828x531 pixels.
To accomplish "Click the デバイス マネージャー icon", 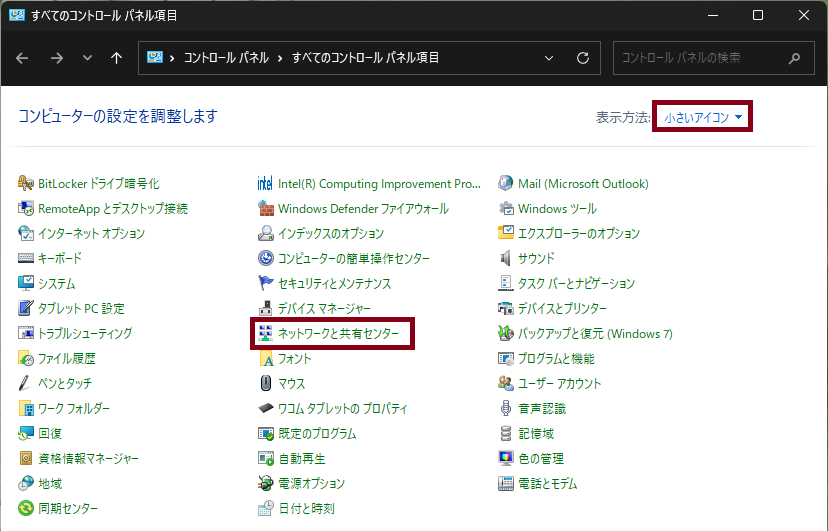I will [266, 309].
